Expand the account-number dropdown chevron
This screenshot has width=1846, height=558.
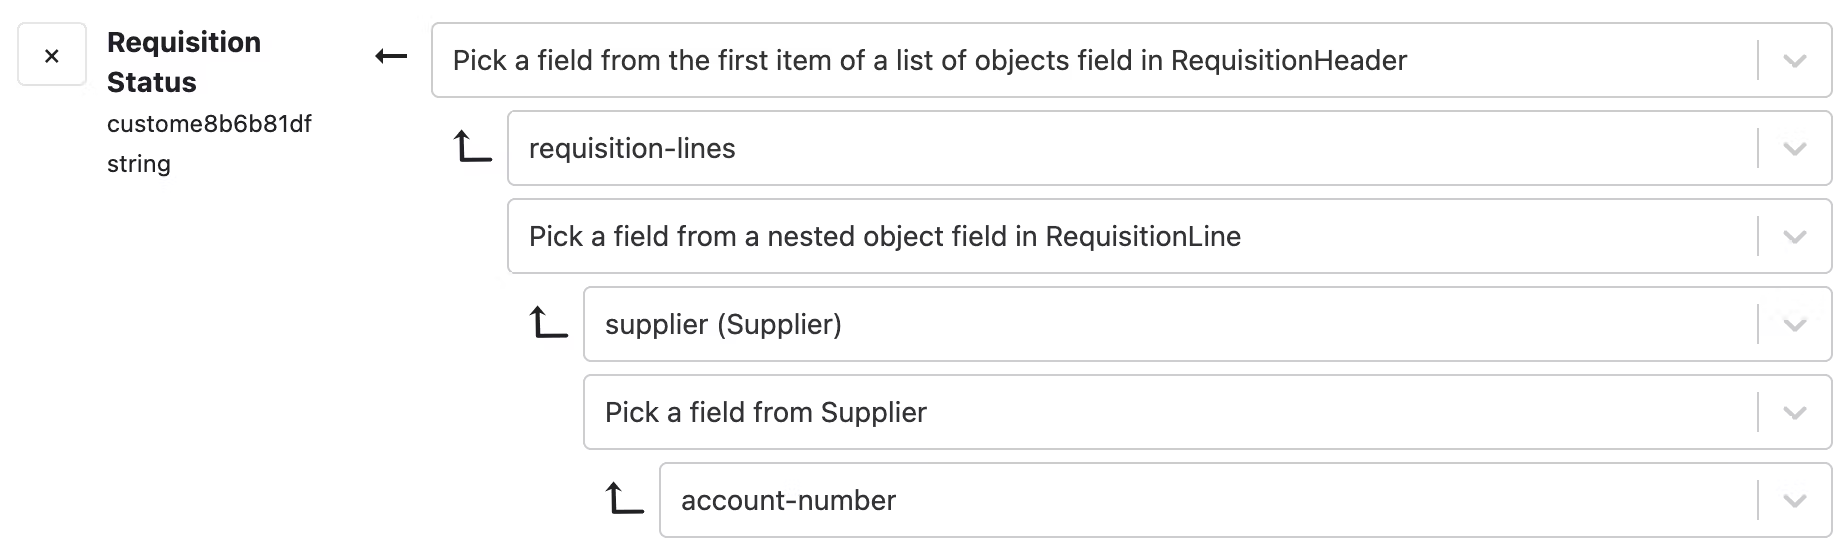coord(1794,501)
